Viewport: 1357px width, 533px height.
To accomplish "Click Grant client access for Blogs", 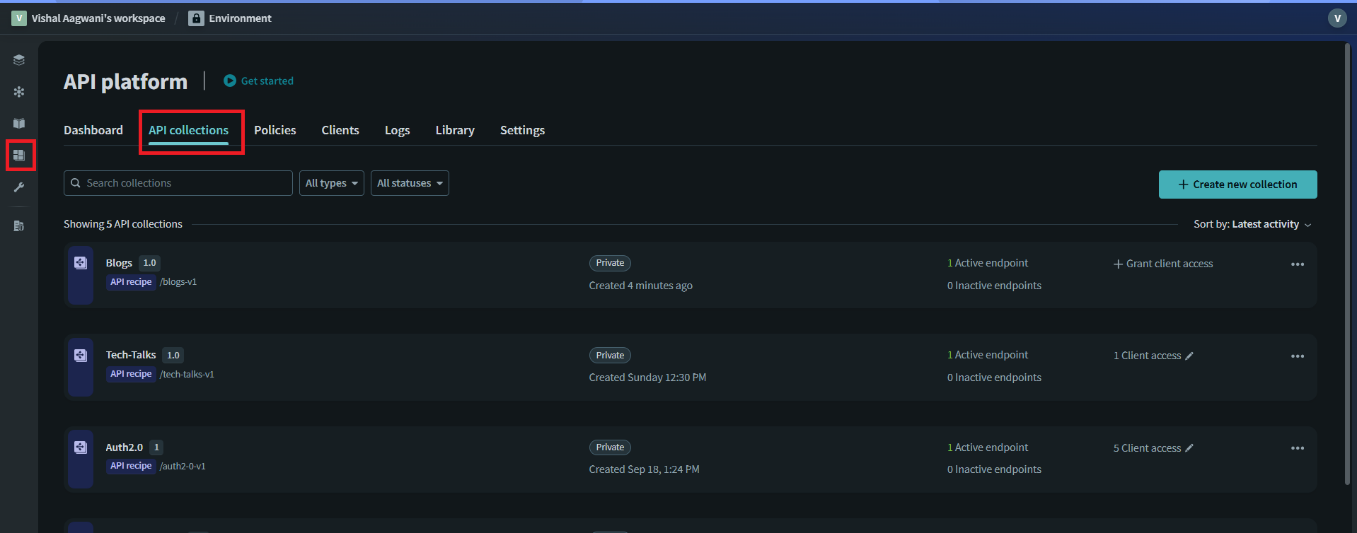I will [1163, 264].
